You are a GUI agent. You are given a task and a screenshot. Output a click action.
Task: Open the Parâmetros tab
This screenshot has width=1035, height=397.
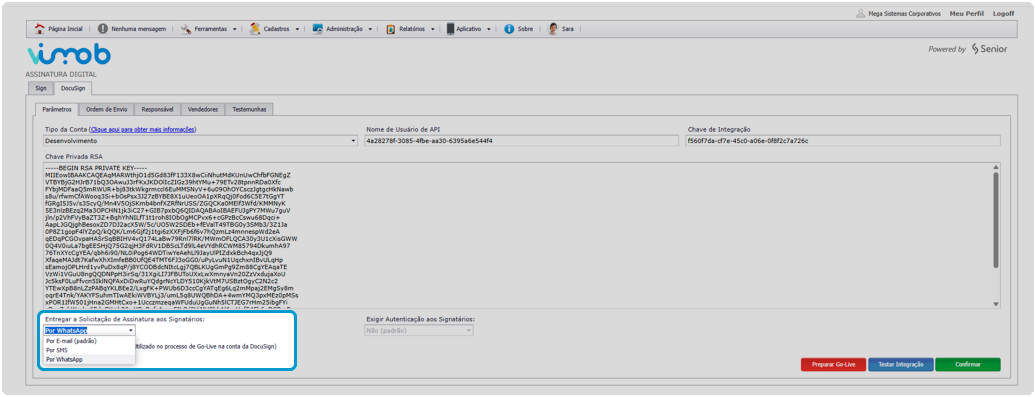[56, 109]
